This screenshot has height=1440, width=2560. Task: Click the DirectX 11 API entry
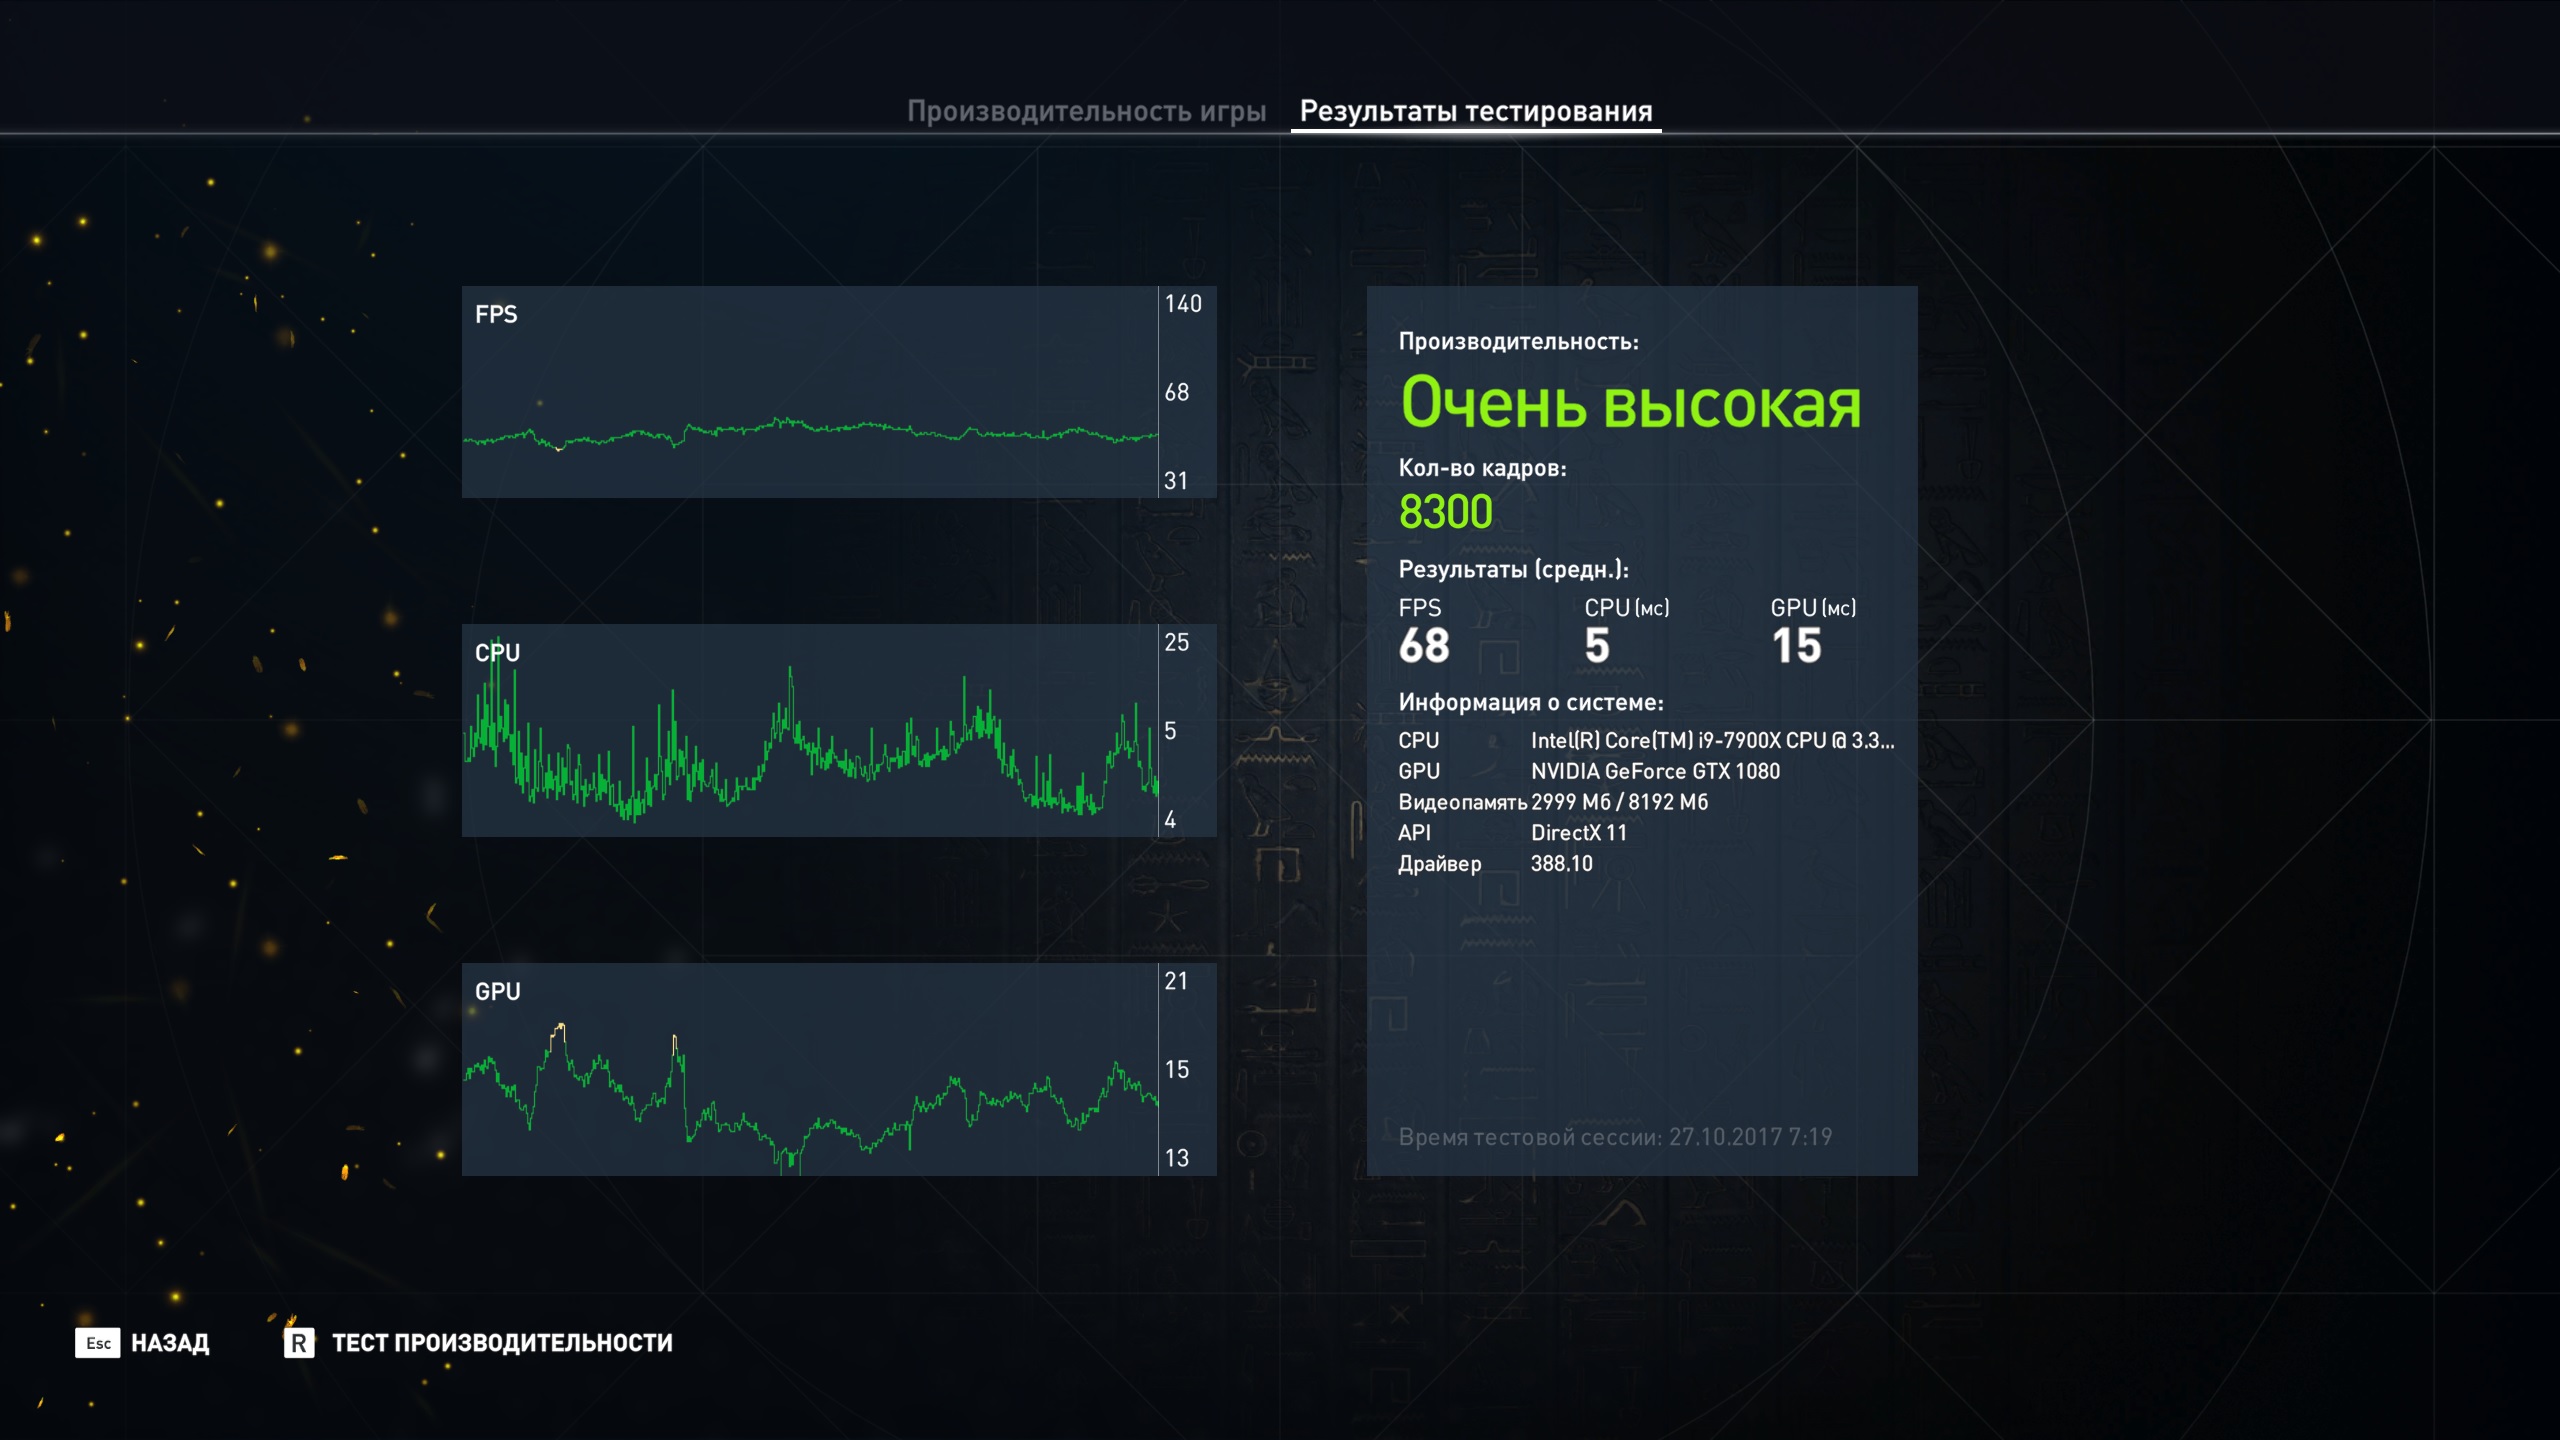click(1578, 833)
